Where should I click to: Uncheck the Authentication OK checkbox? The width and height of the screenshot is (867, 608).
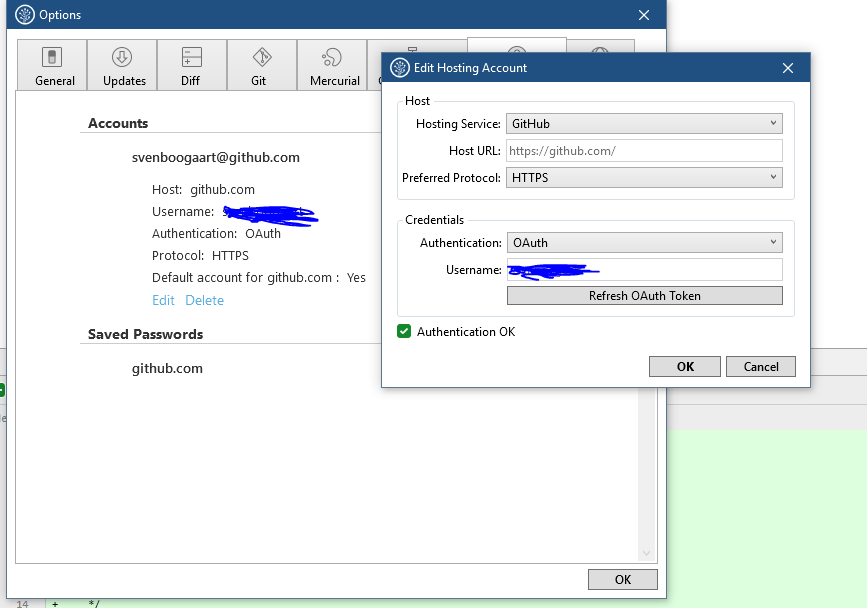click(403, 331)
